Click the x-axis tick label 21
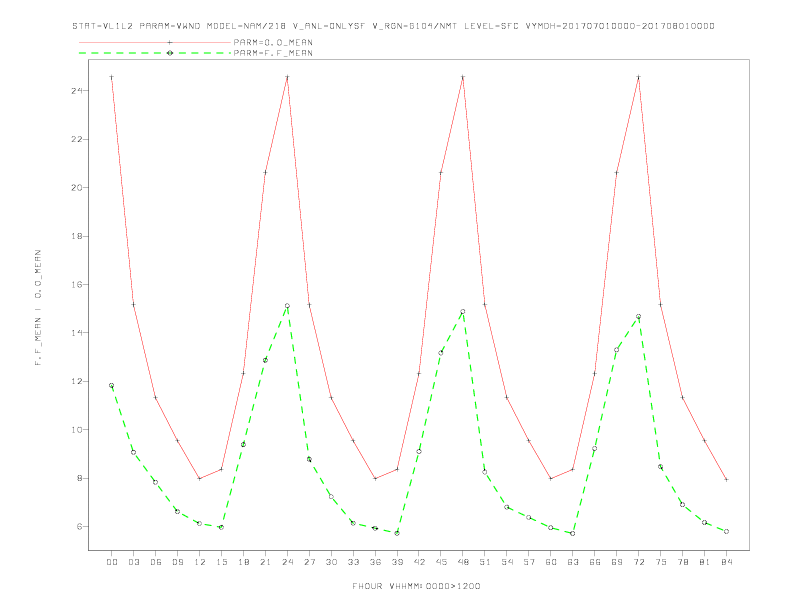The height and width of the screenshot is (612, 792). point(265,562)
